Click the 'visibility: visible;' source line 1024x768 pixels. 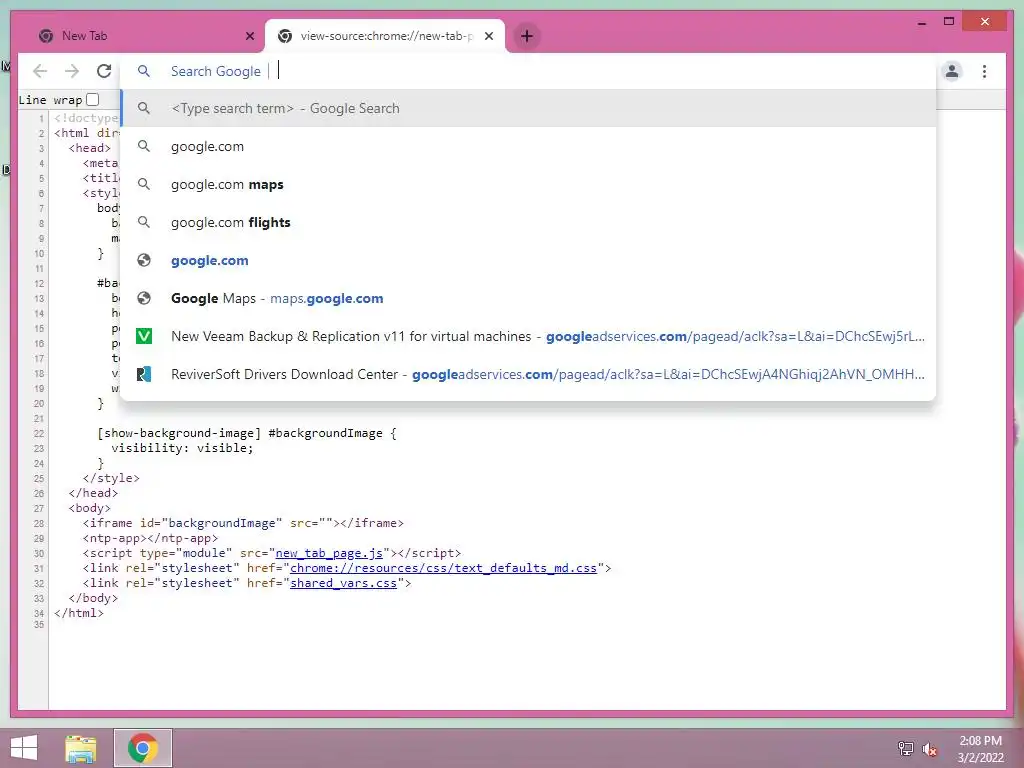(182, 448)
